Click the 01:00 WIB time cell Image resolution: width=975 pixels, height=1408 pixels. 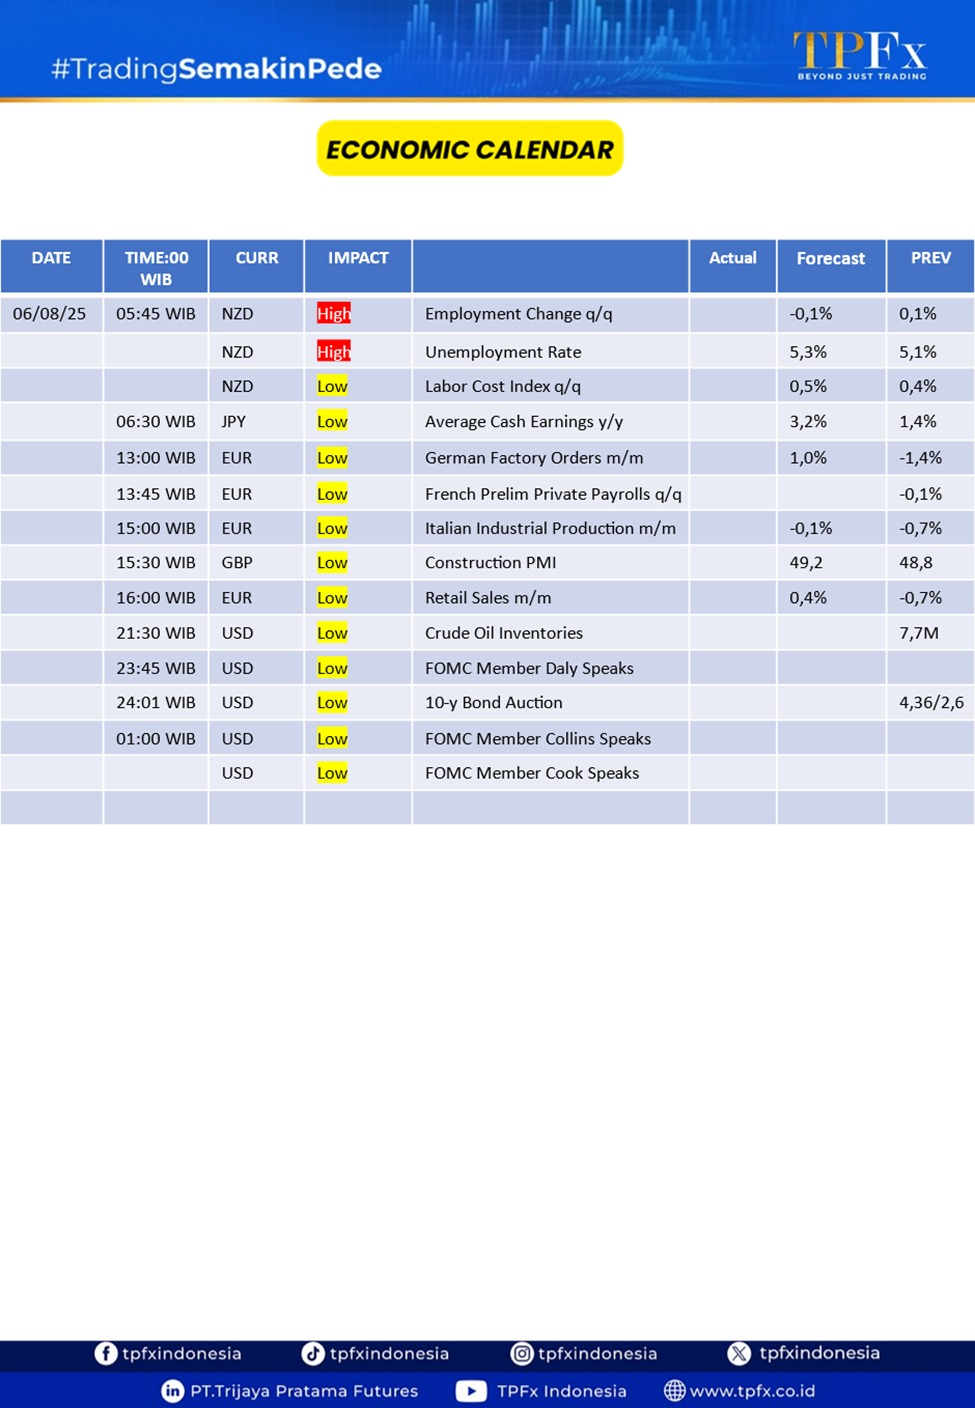tap(156, 739)
